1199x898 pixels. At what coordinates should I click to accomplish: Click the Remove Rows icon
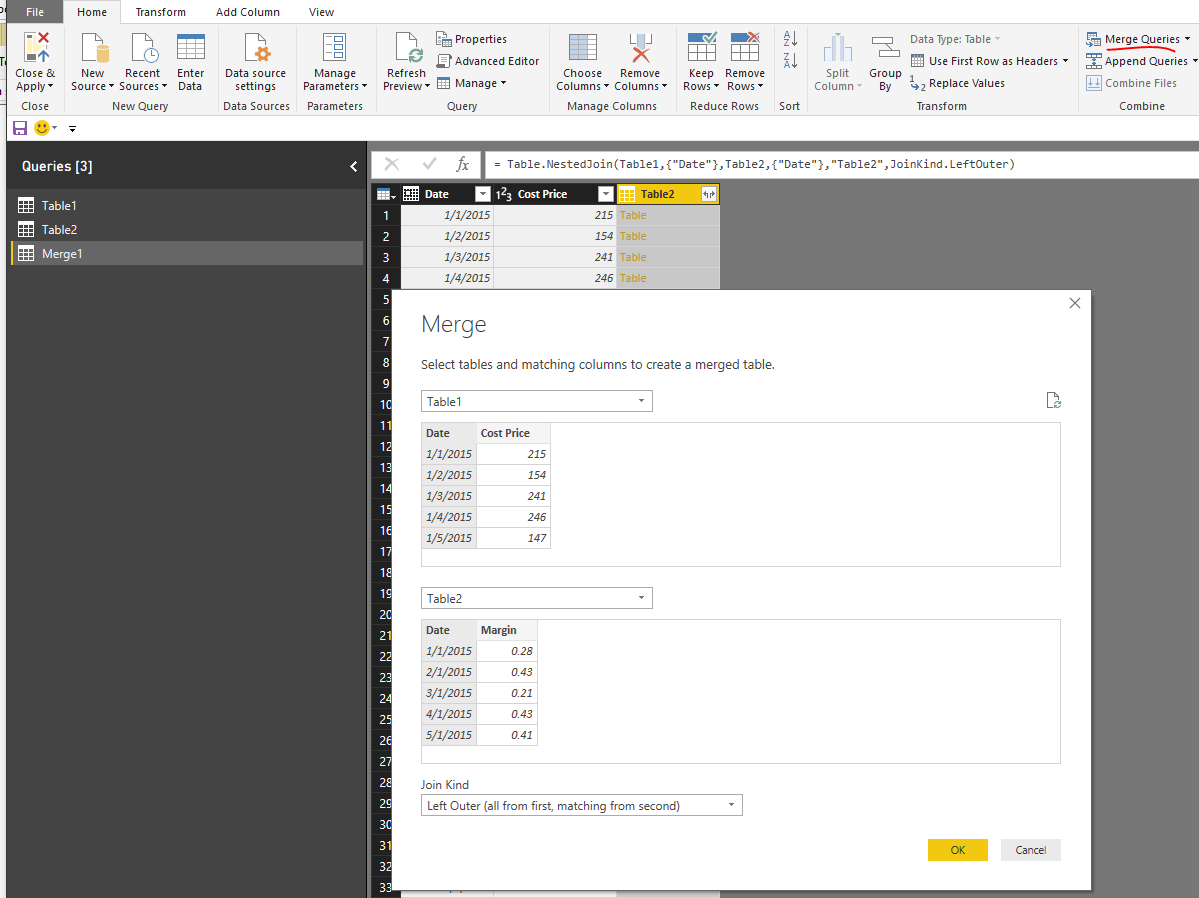pos(745,48)
